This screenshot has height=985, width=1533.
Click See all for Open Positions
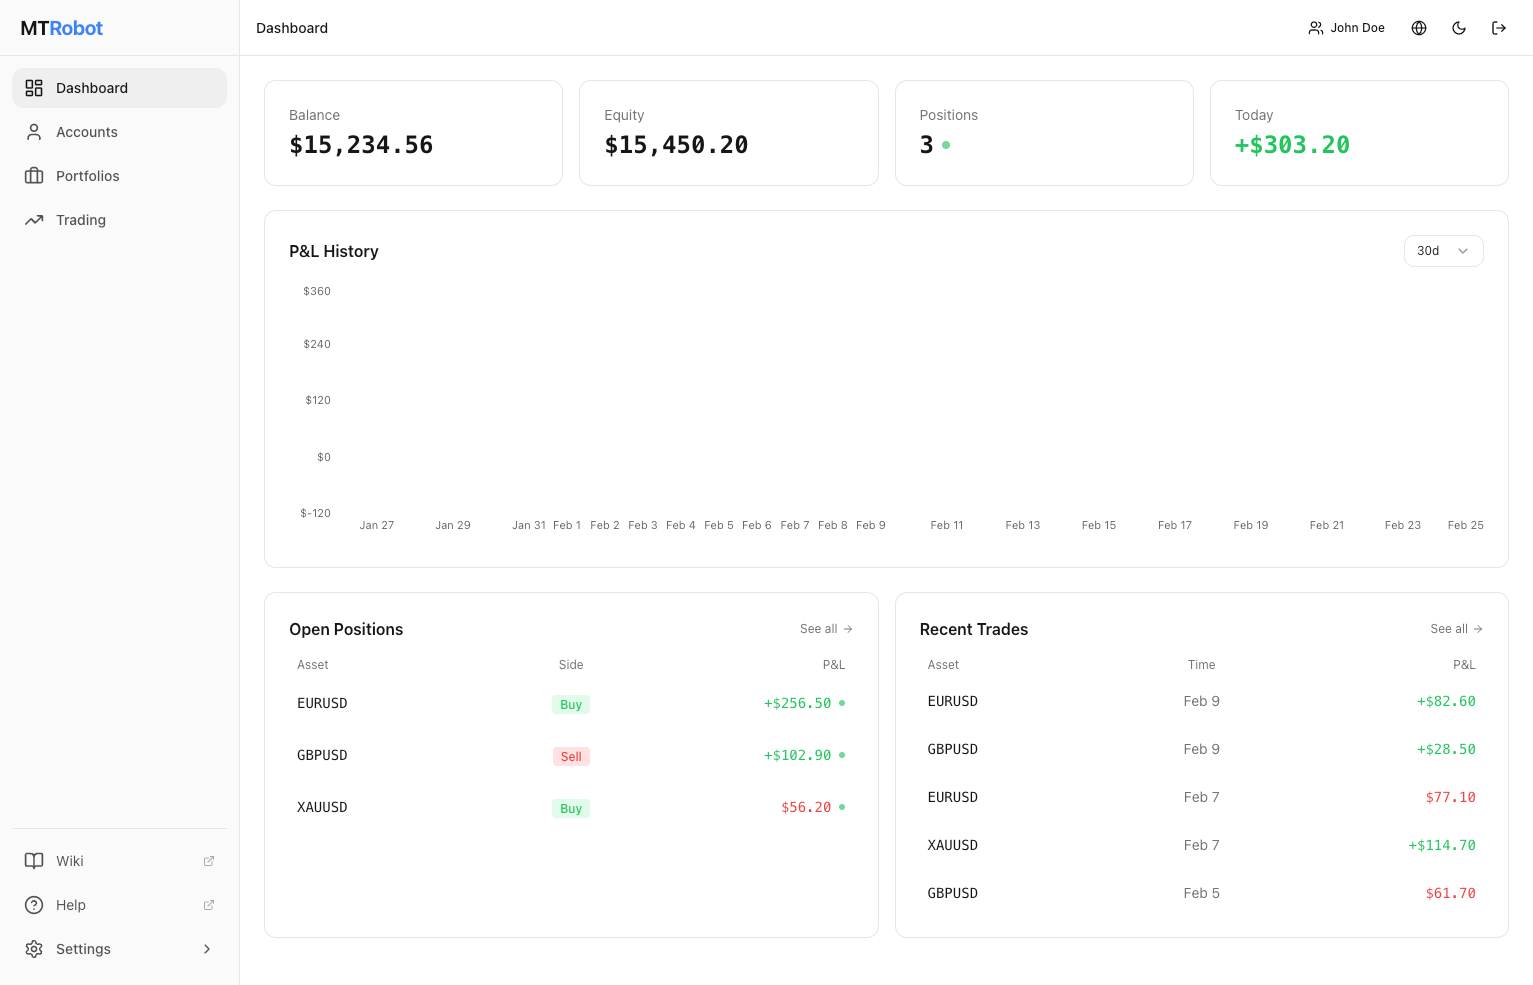coord(826,629)
